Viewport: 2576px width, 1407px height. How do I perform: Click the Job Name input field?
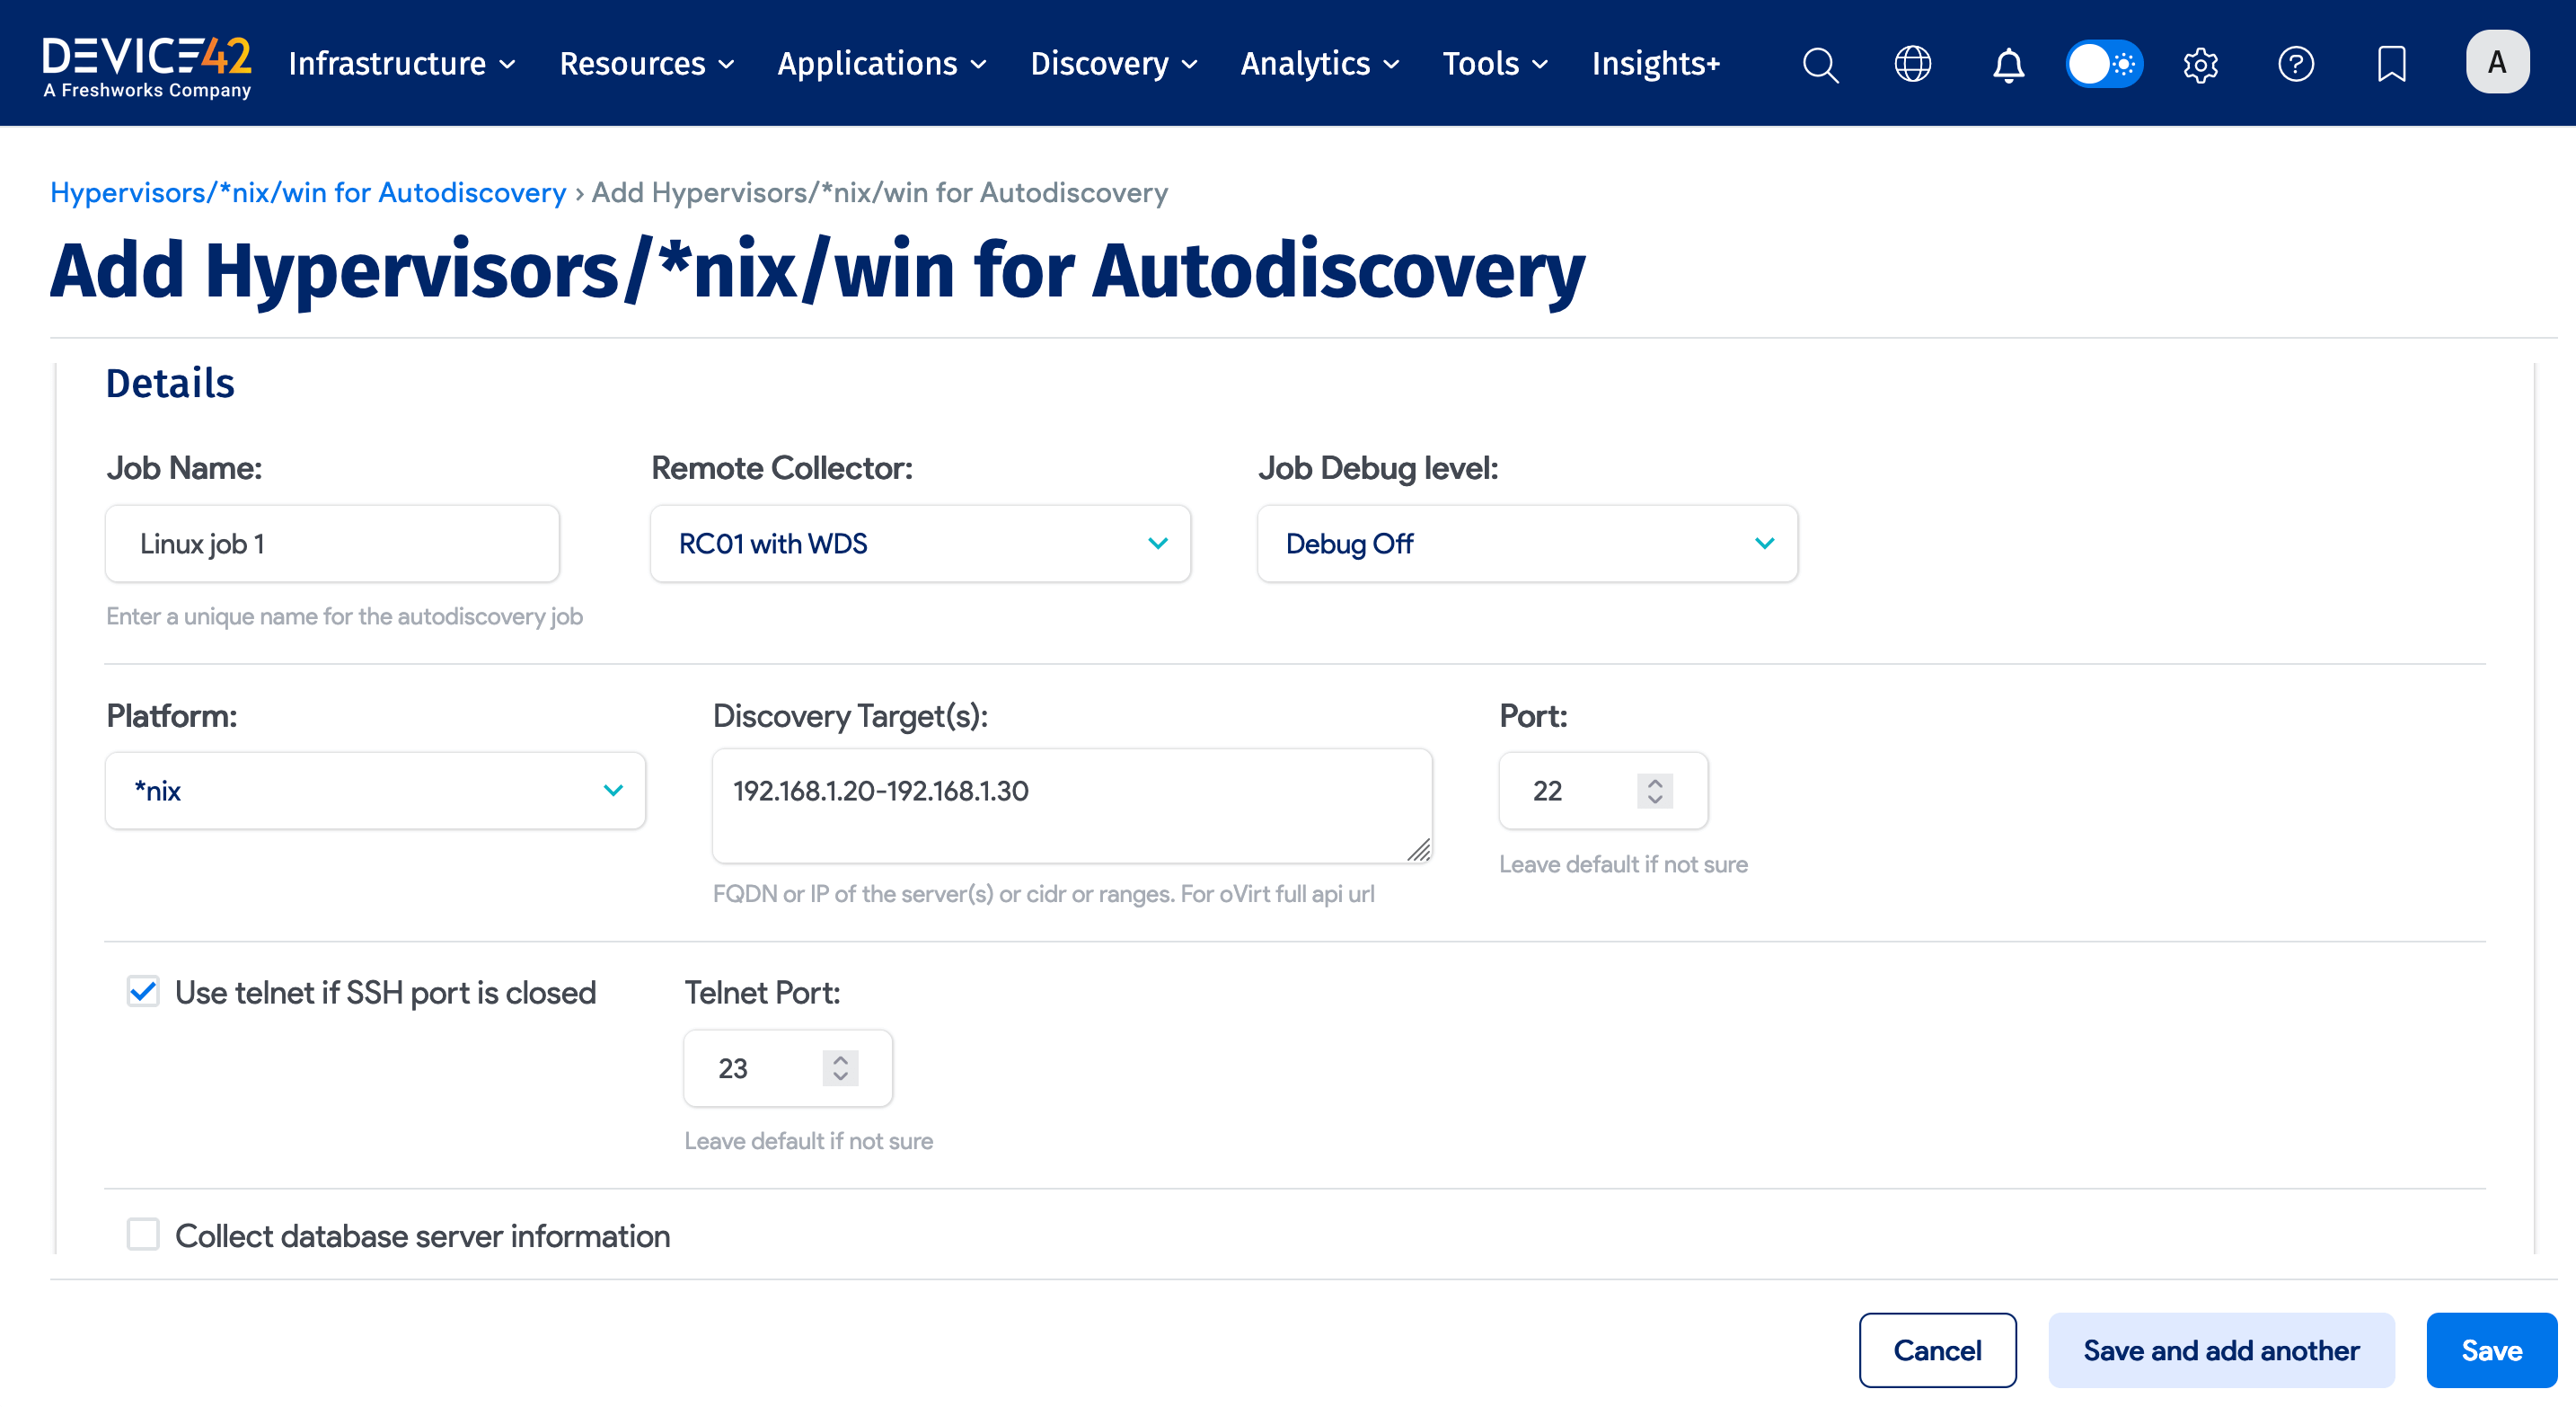coord(331,543)
